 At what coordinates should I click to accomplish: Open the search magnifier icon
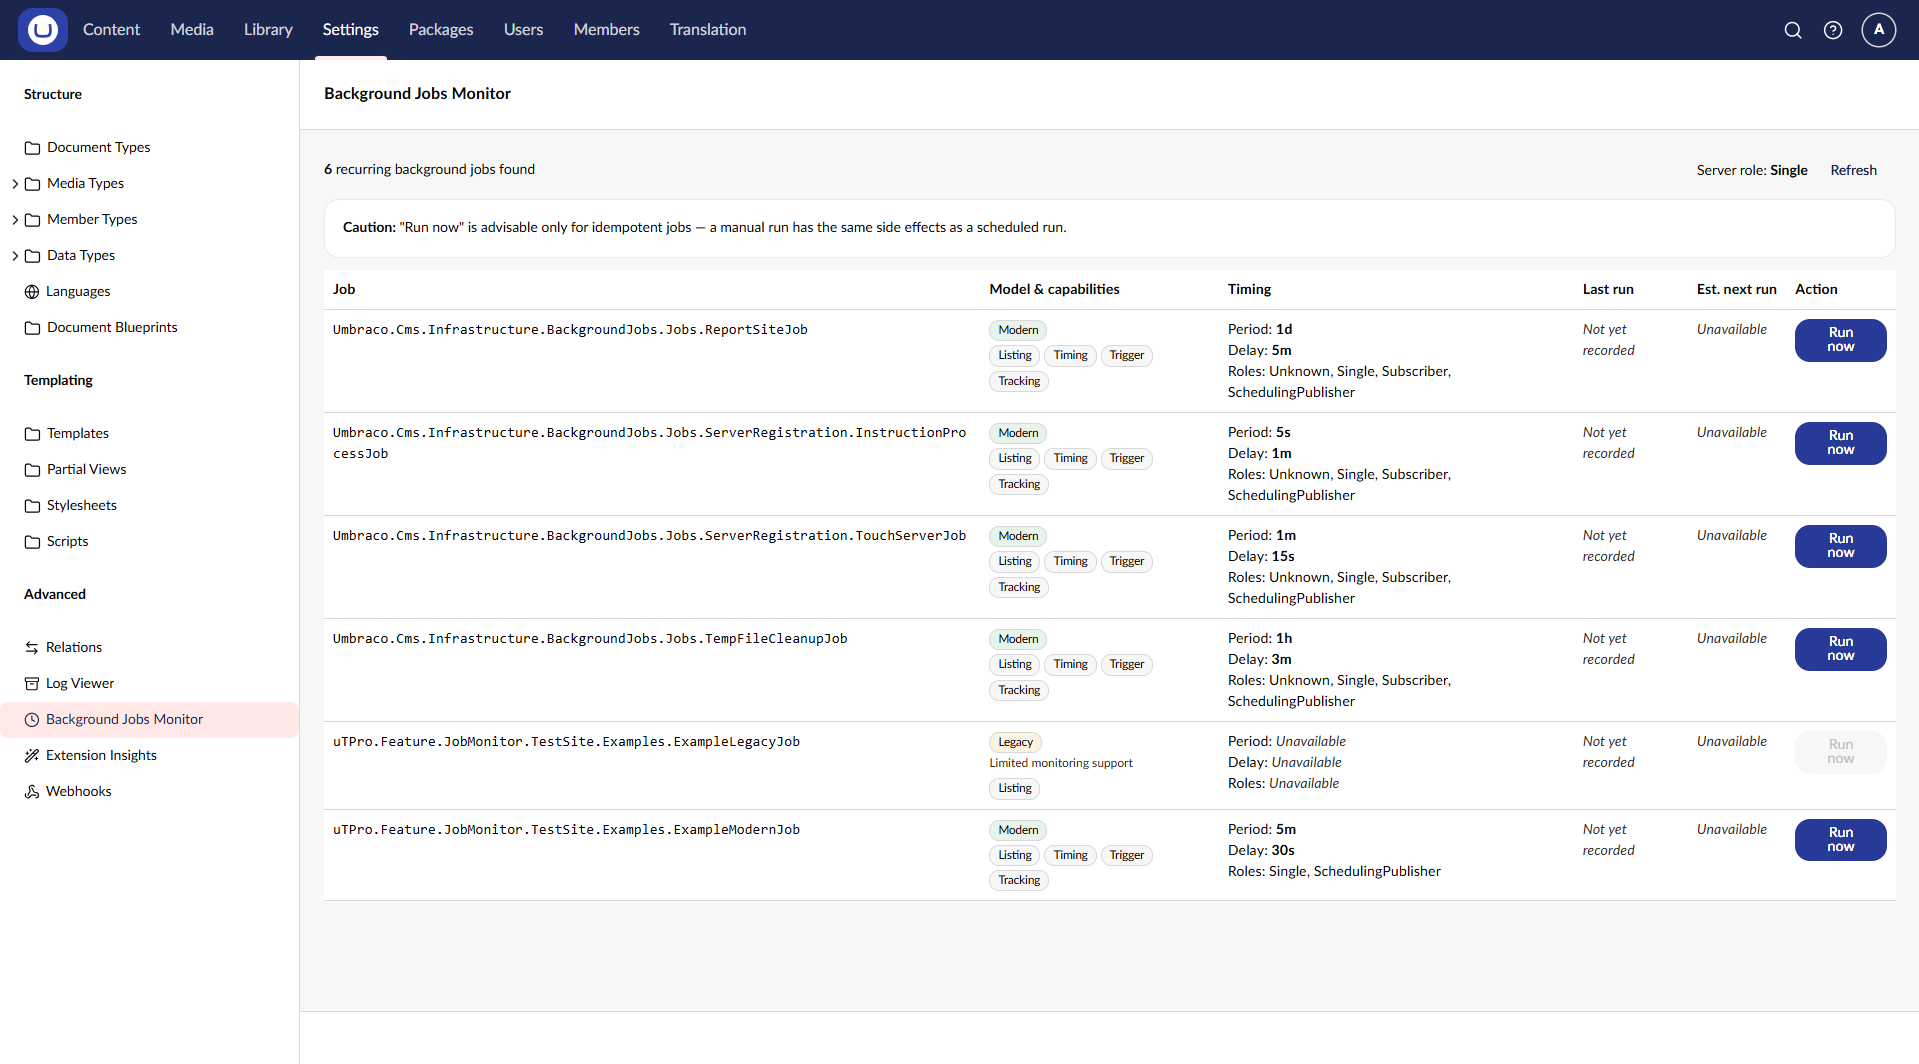[x=1793, y=30]
